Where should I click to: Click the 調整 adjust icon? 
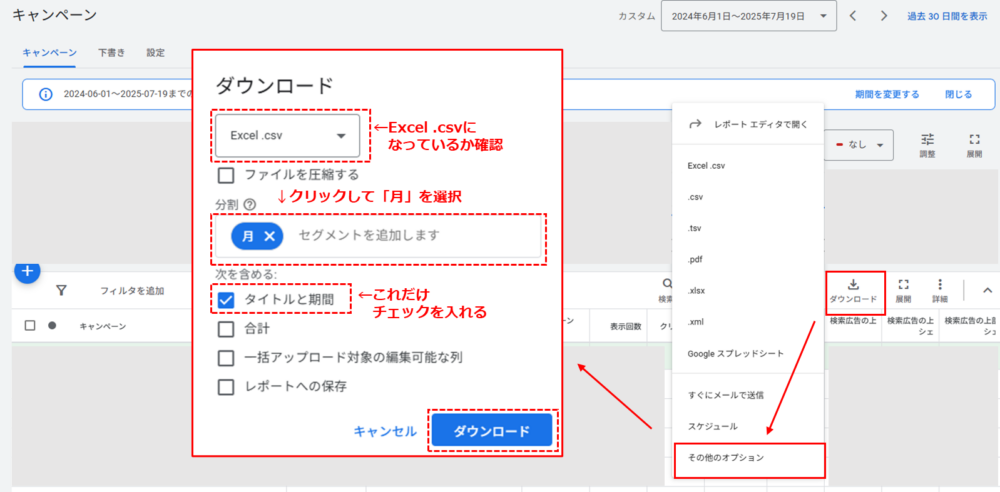coord(927,140)
